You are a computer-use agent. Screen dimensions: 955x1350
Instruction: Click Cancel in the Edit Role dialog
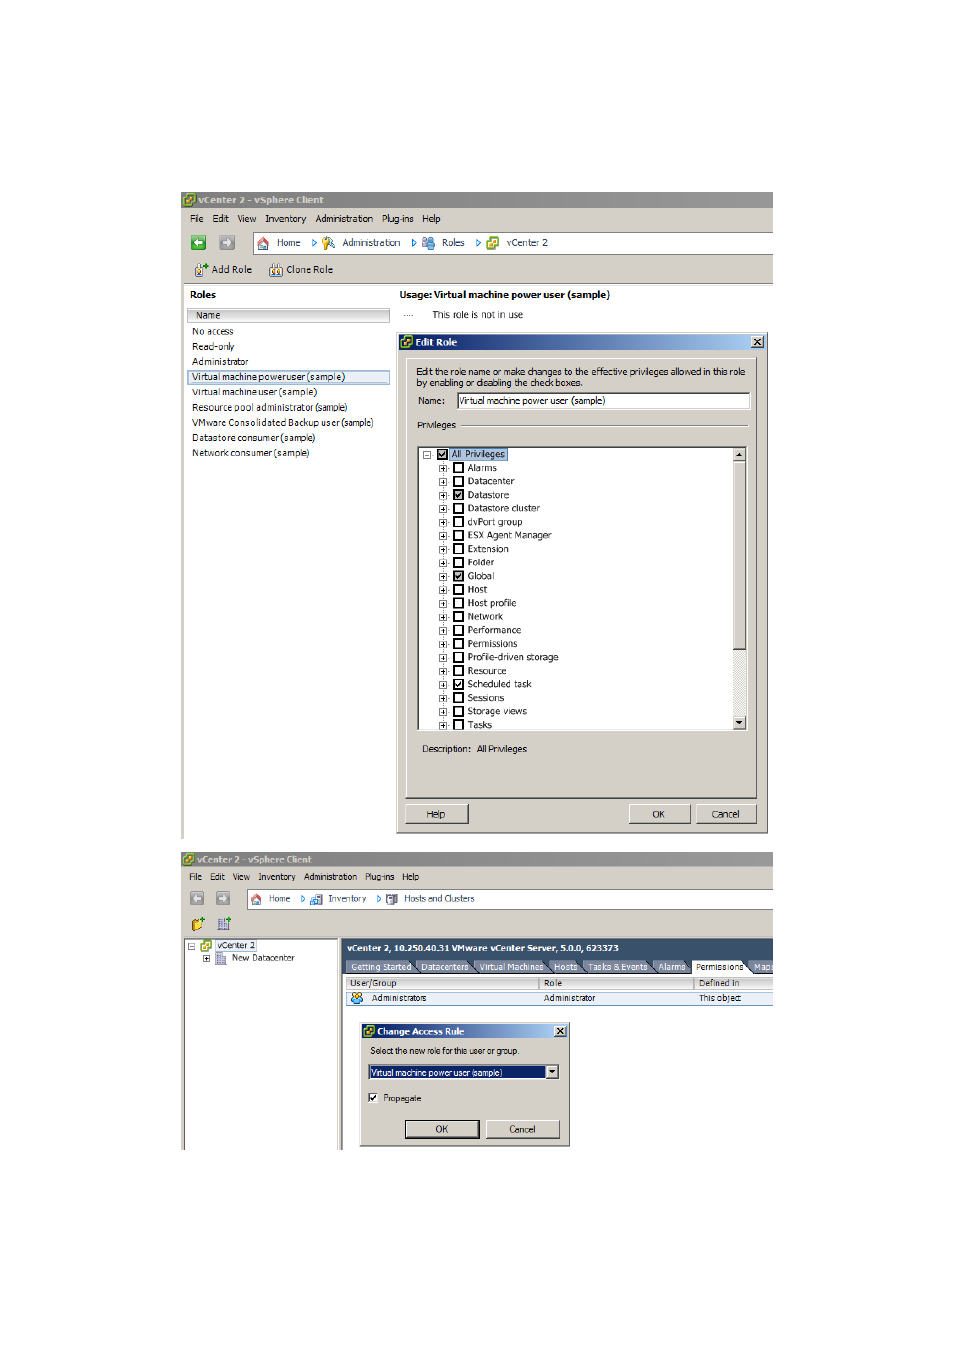tap(726, 814)
